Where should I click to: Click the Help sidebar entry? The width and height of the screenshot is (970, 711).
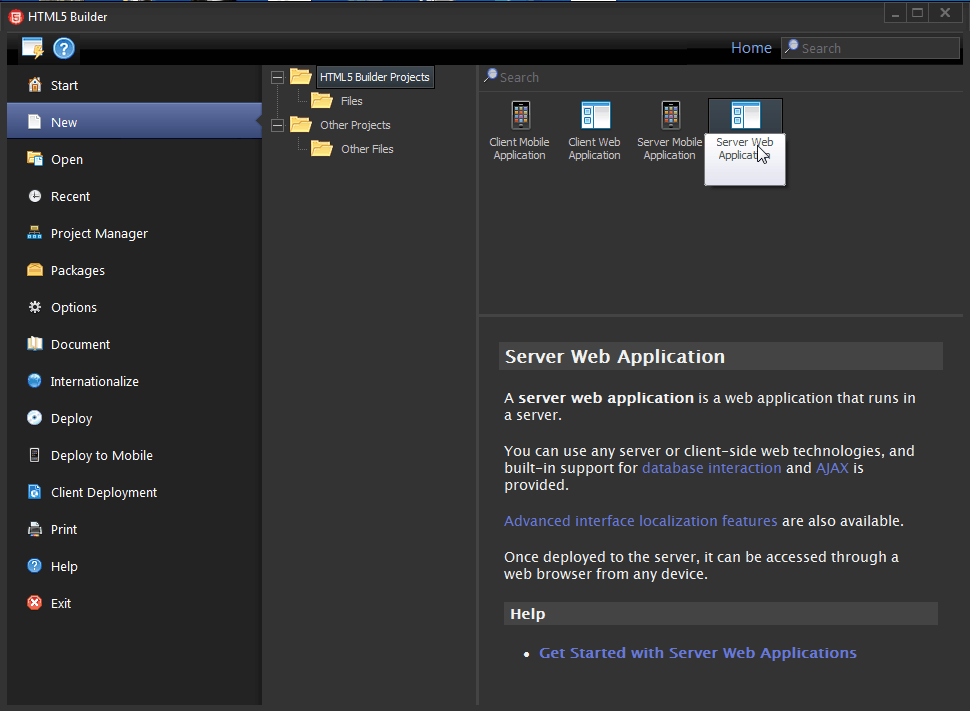point(134,566)
